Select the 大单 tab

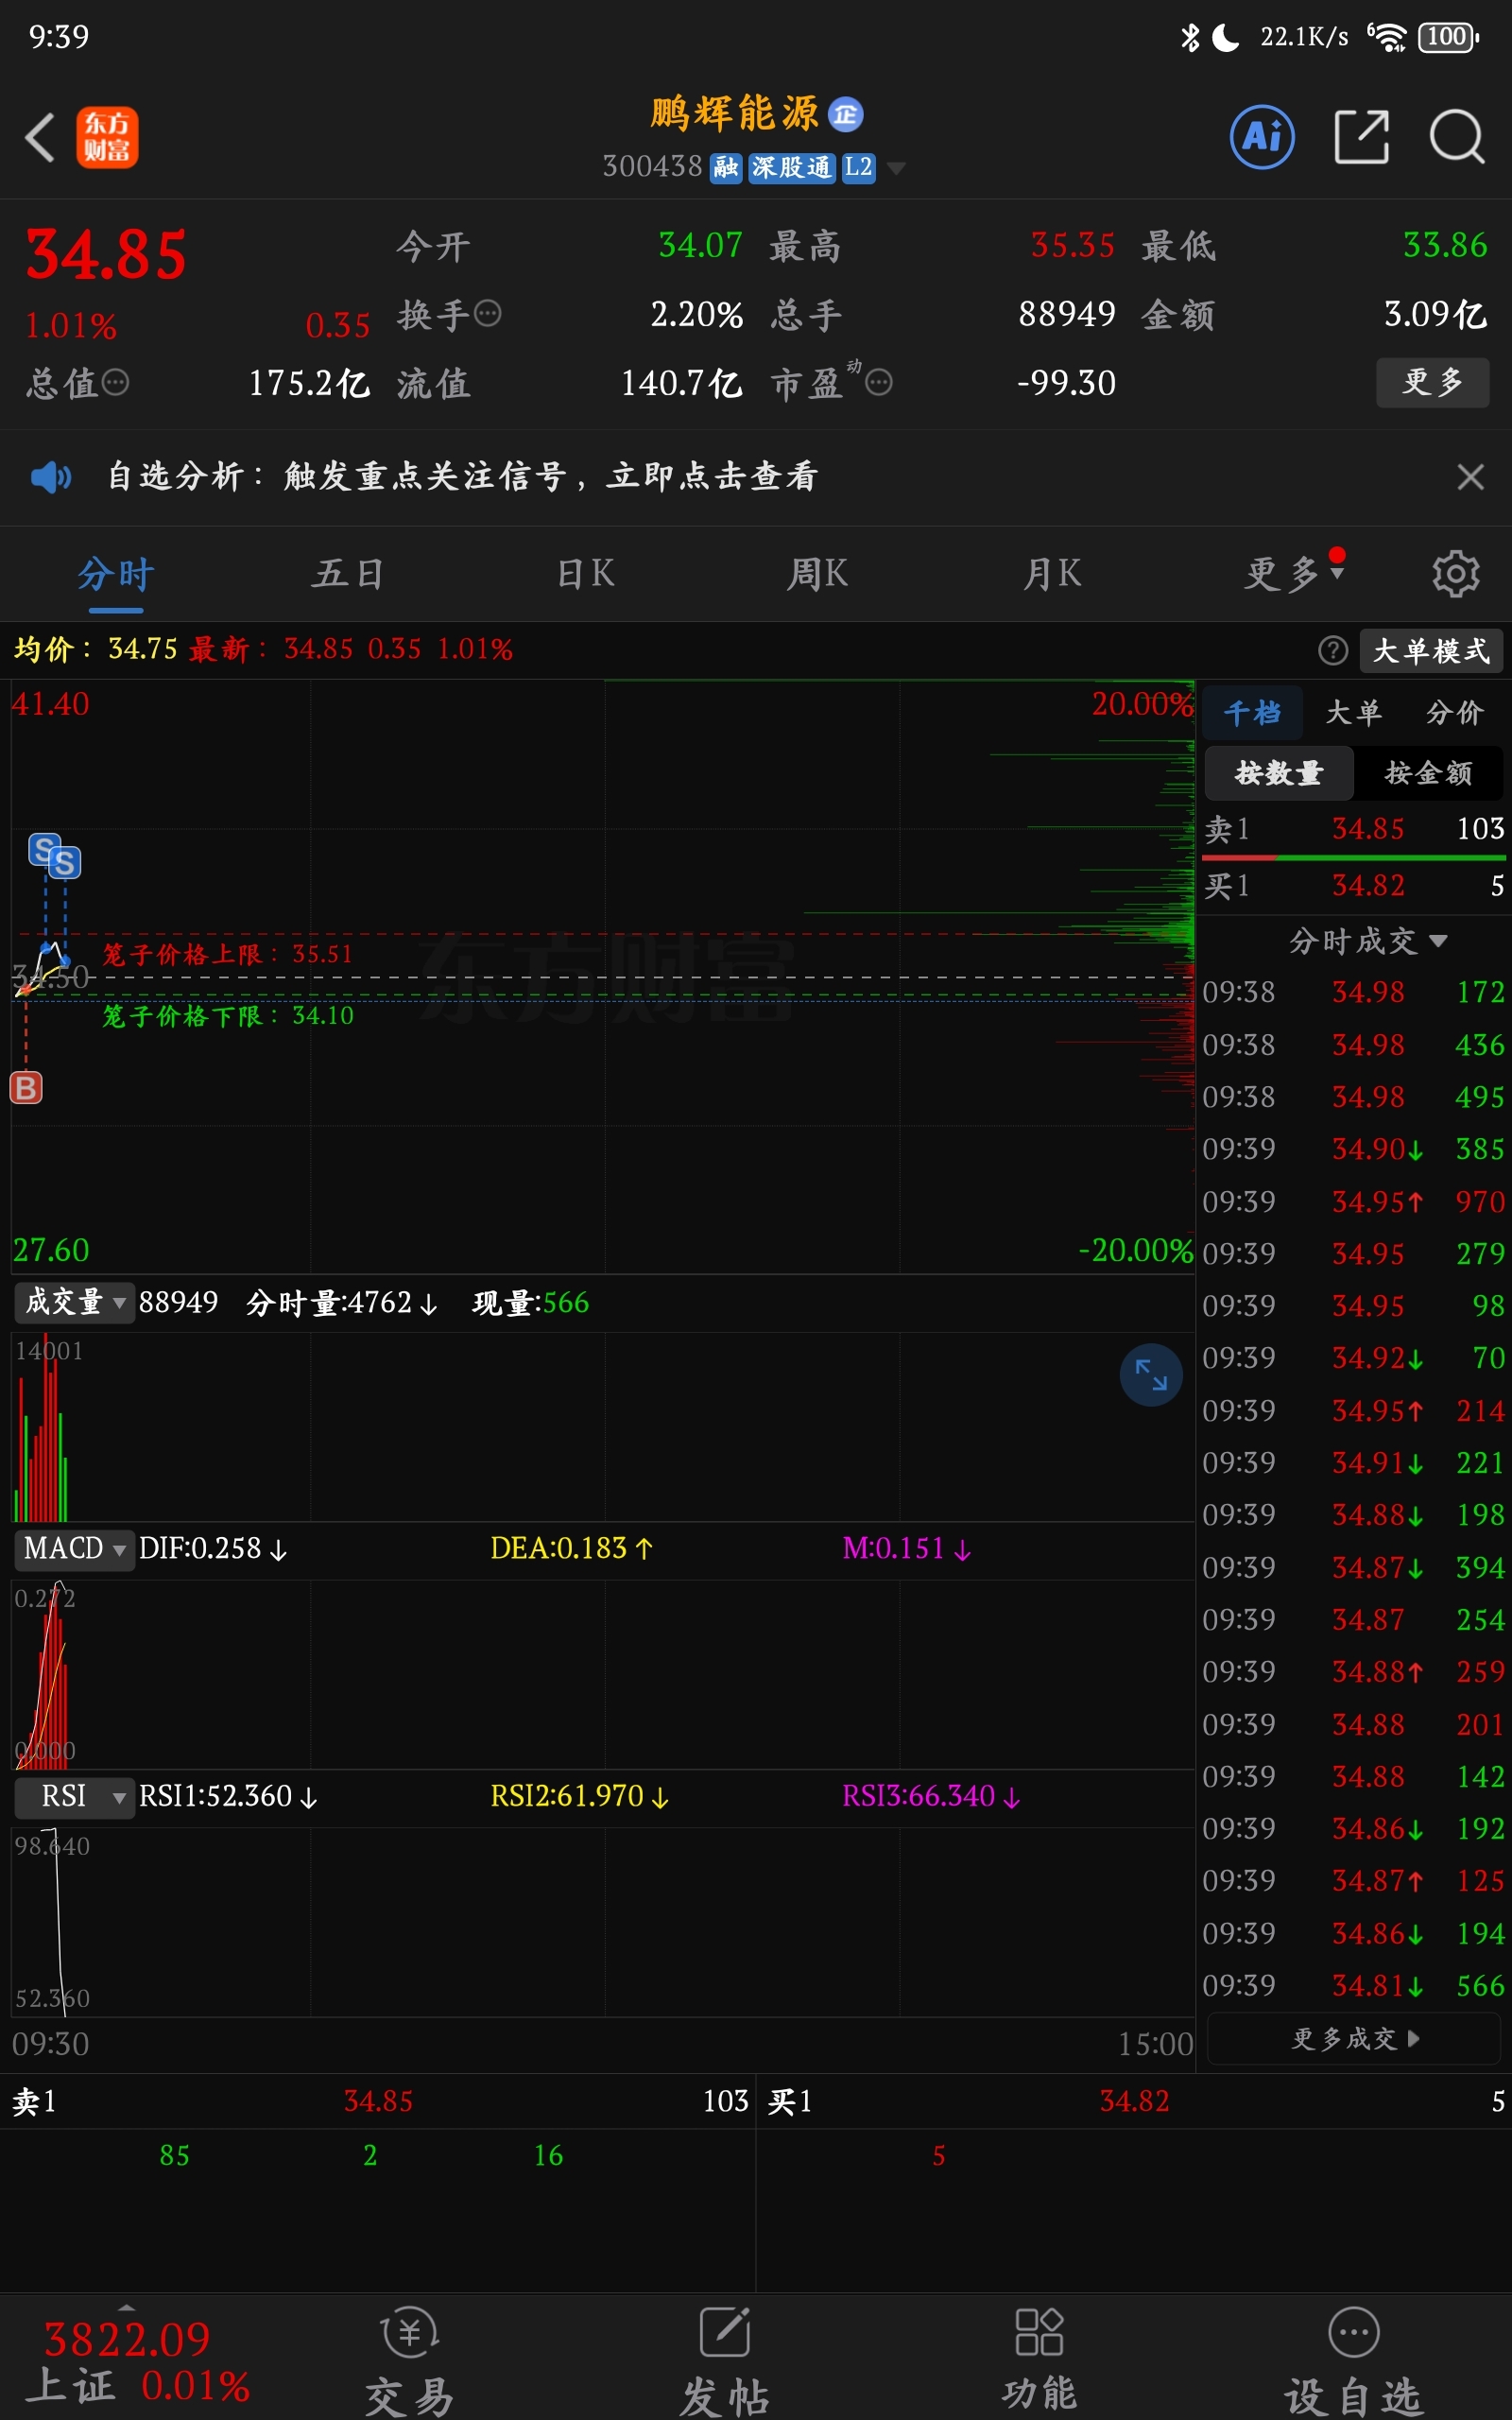[x=1353, y=713]
